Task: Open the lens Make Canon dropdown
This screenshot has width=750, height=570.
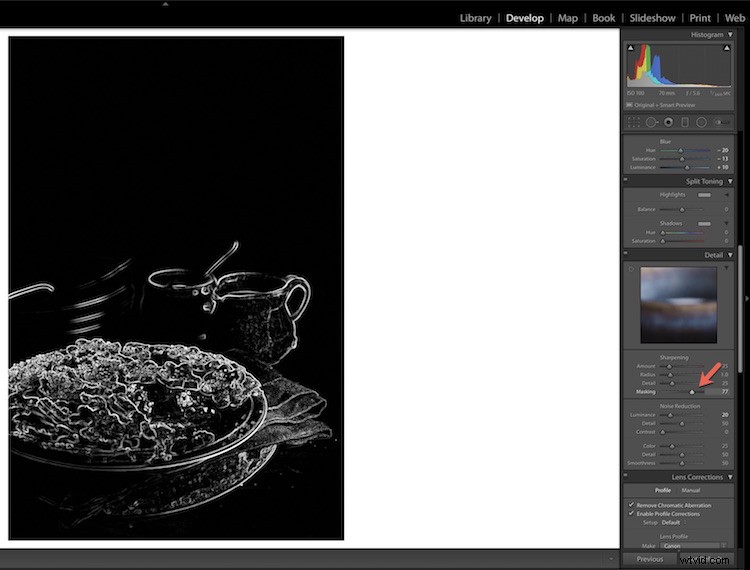Action: coord(692,546)
